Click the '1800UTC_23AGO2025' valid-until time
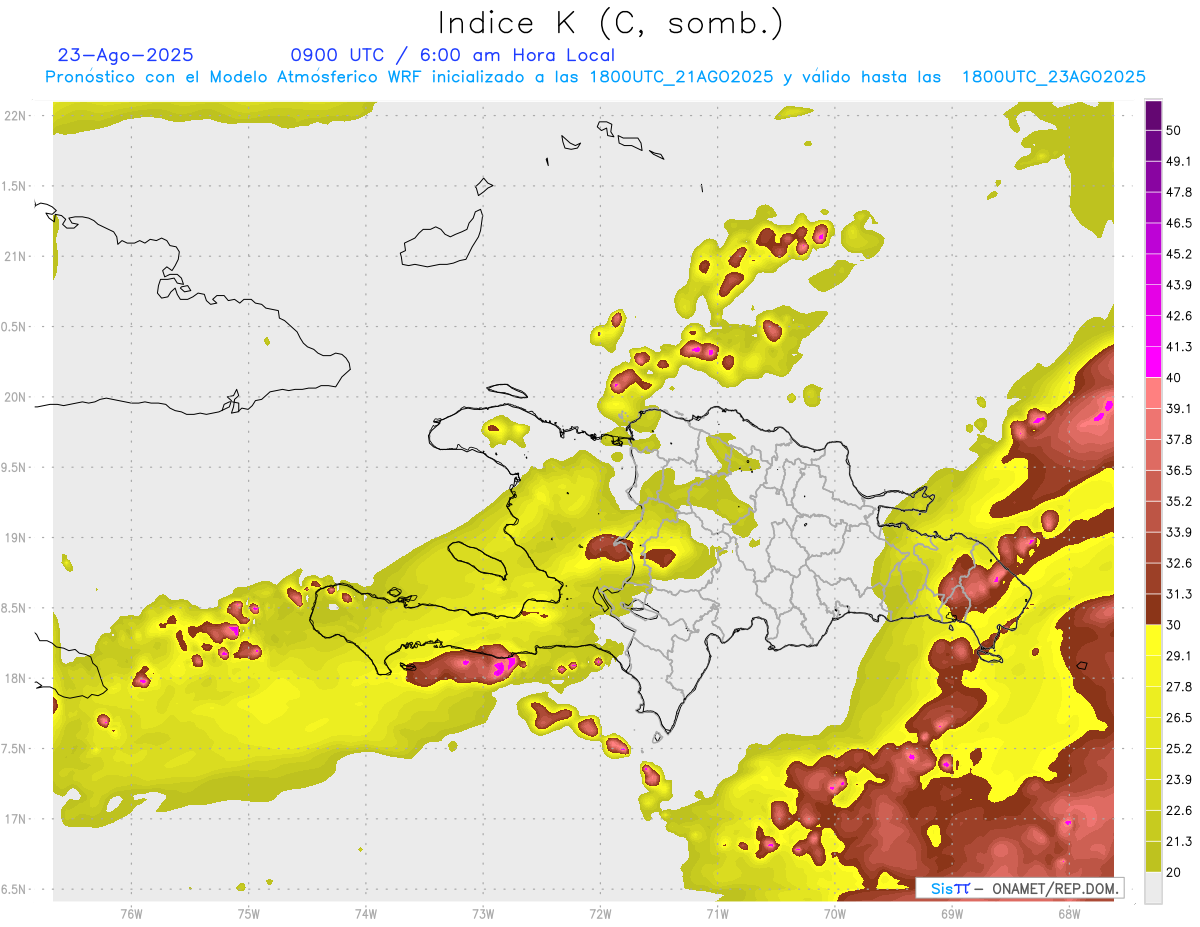Viewport: 1200px width, 927px height. pyautogui.click(x=1053, y=77)
